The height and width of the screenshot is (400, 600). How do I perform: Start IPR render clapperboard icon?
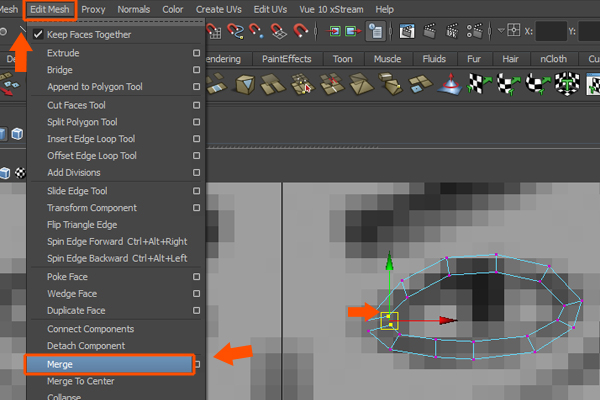[x=452, y=31]
